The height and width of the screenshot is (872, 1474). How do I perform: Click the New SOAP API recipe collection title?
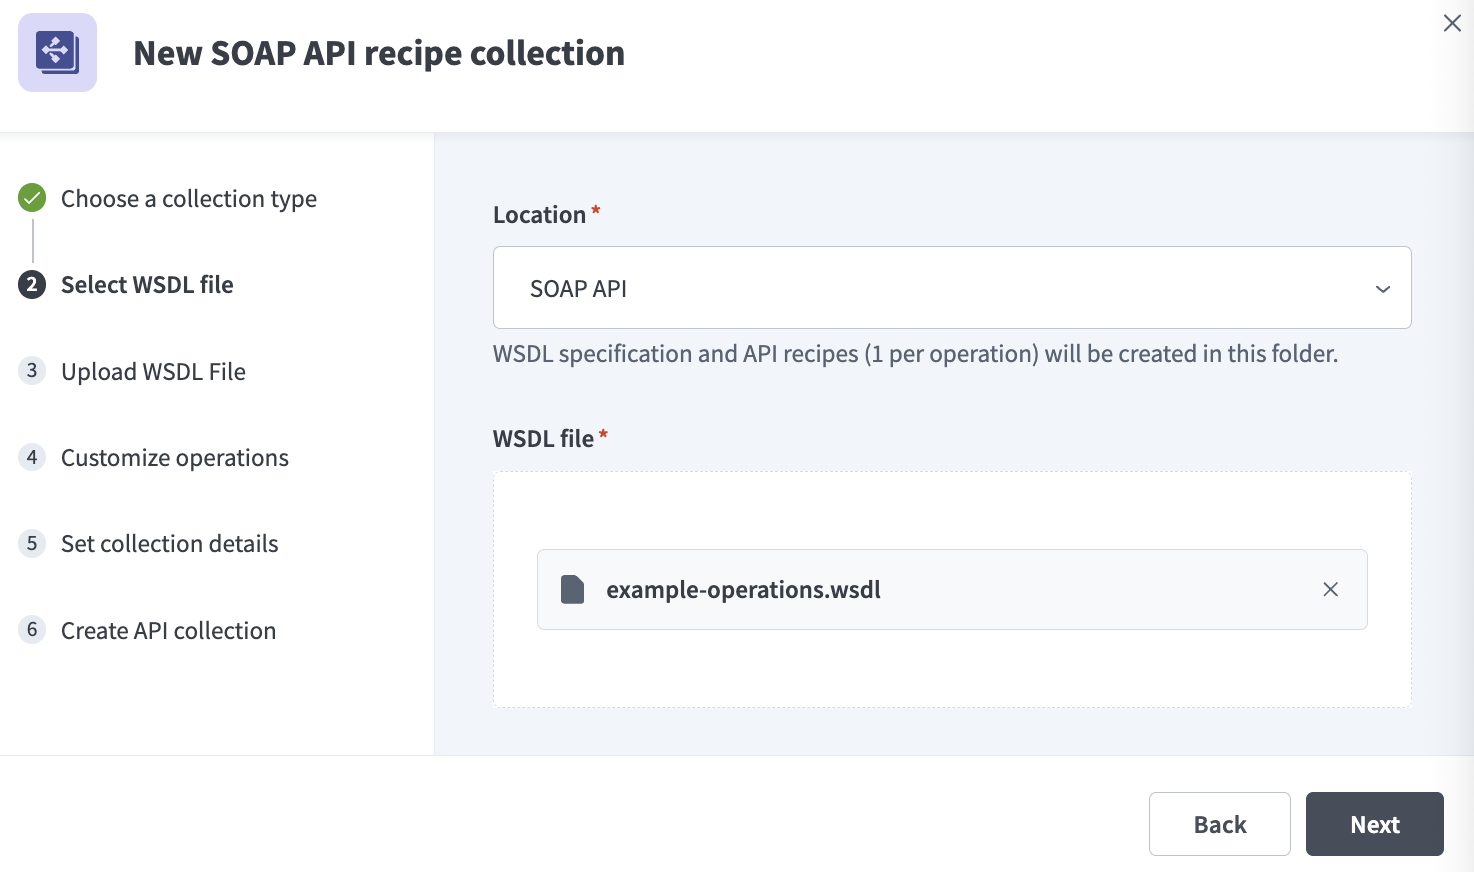point(379,53)
